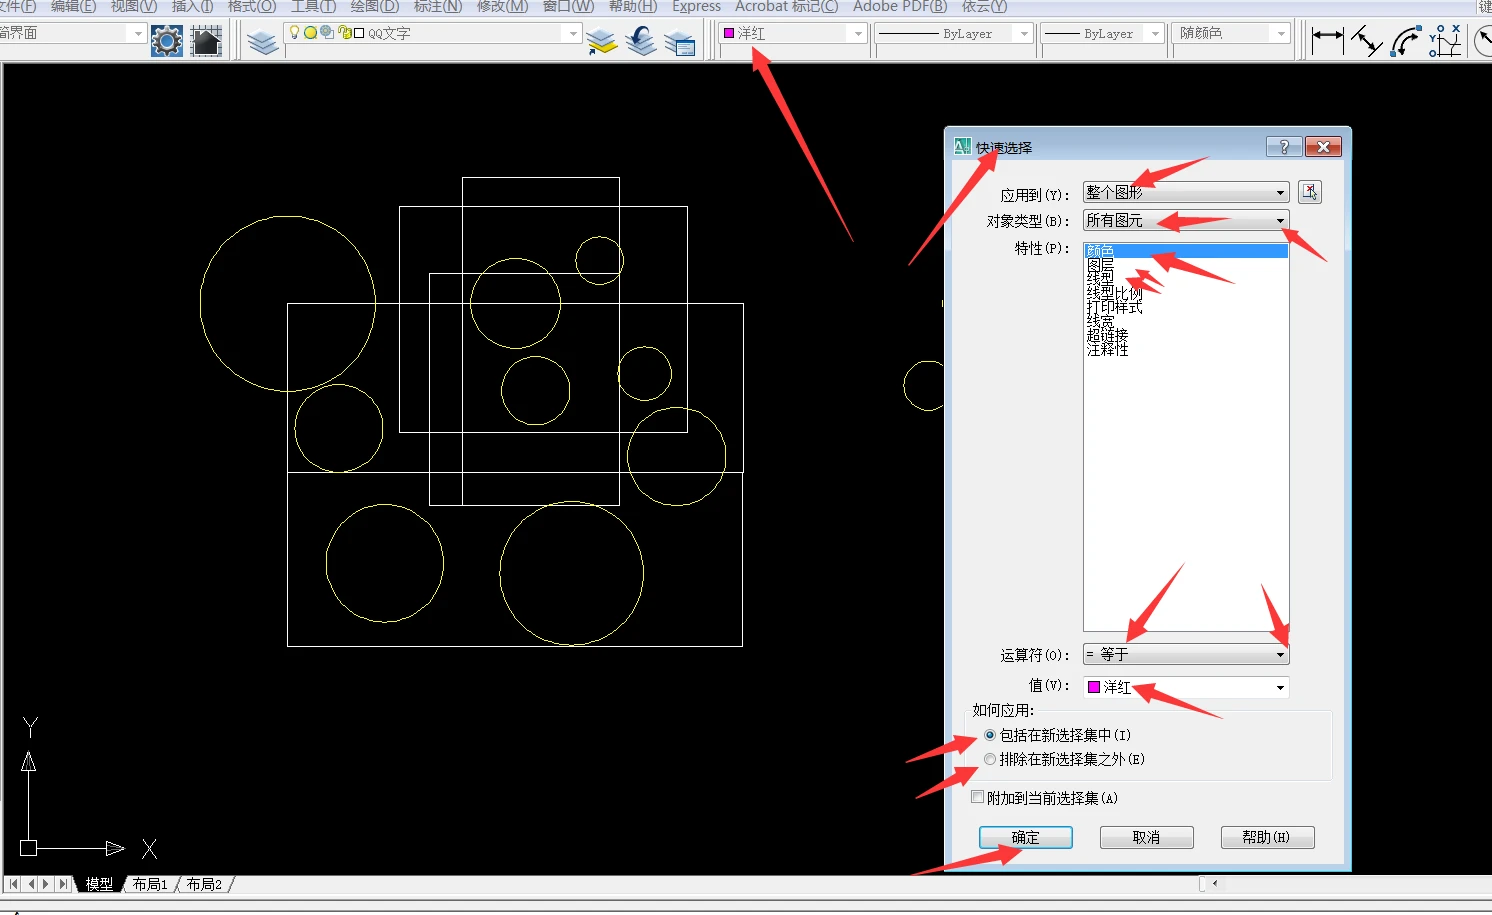Viewport: 1492px width, 915px height.
Task: Click the 确定 button in Quick Select
Action: point(1026,837)
